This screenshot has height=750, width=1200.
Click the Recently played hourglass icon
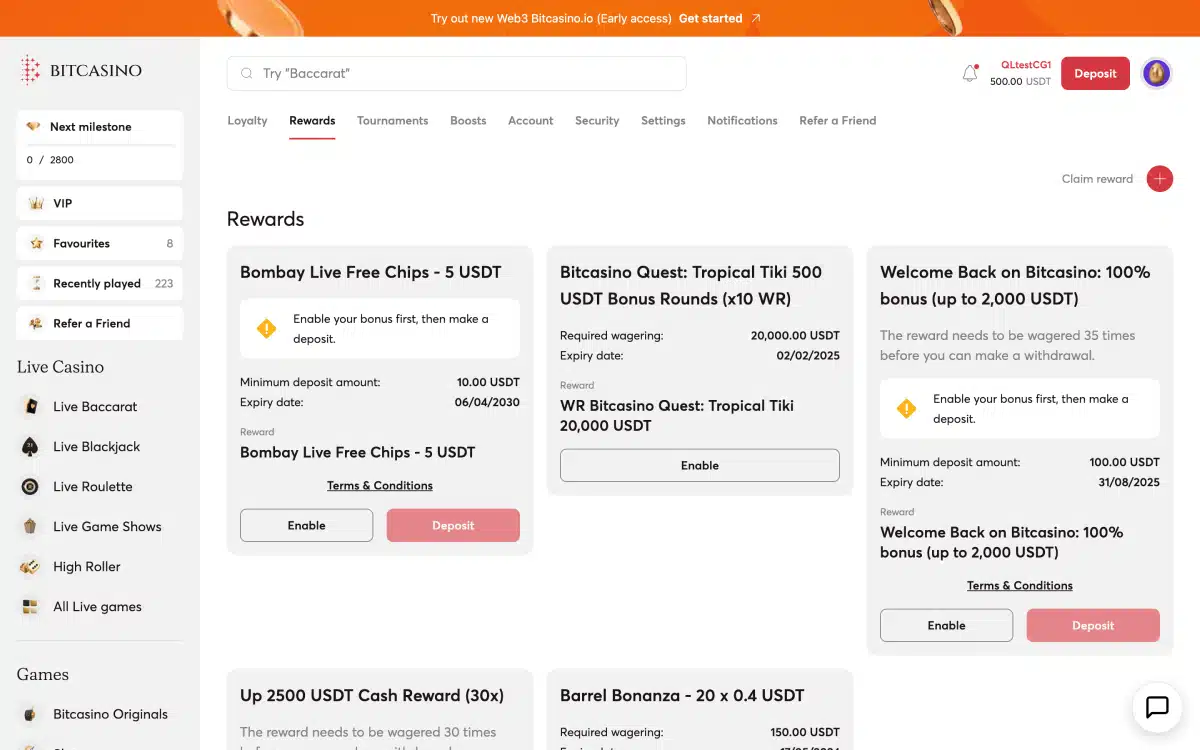pos(36,283)
